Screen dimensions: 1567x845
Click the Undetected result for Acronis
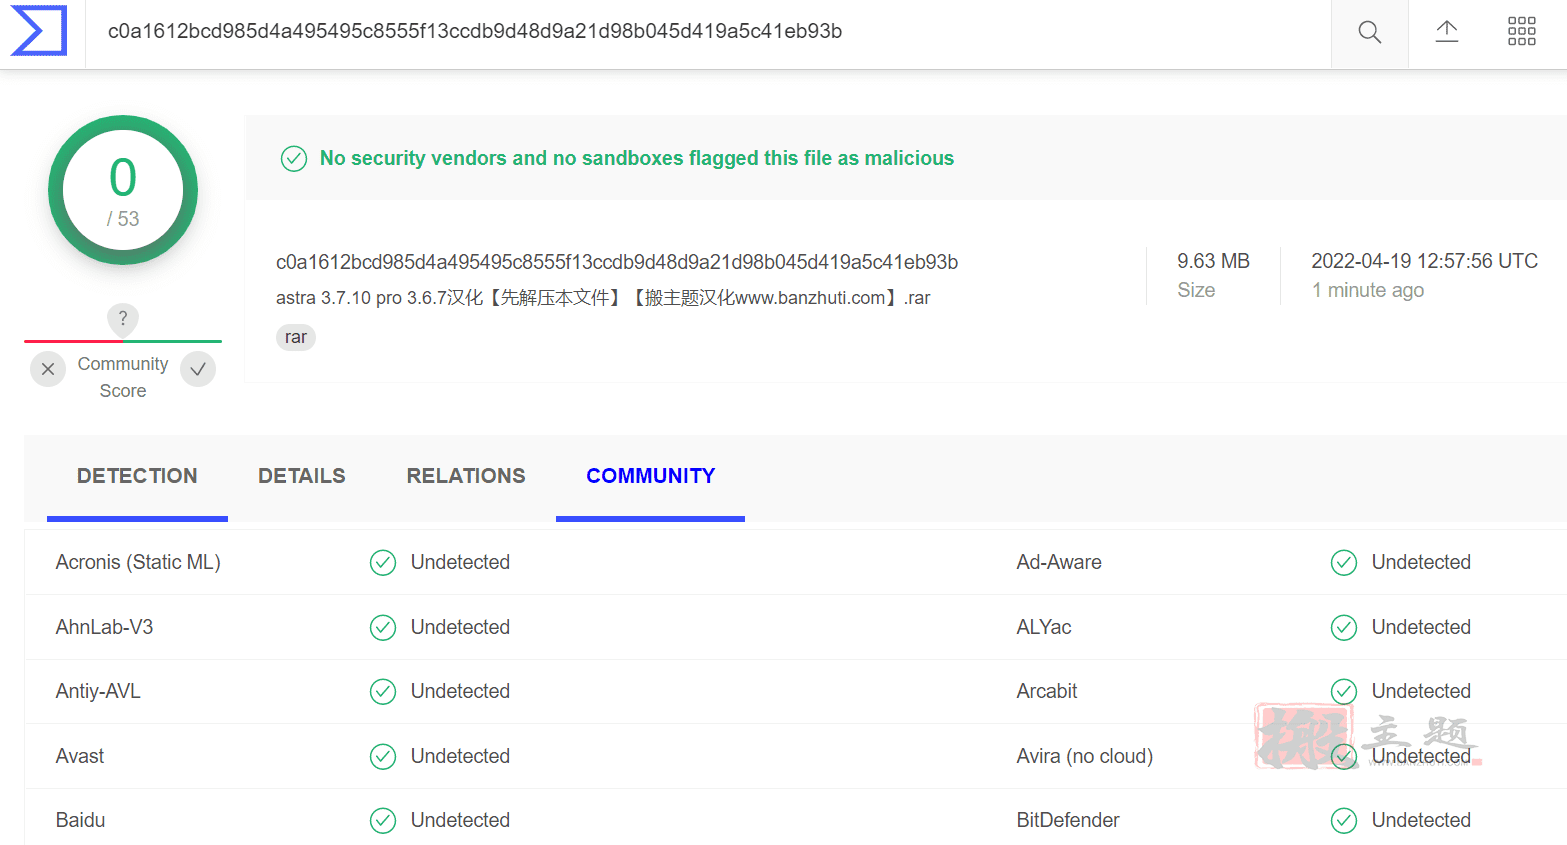[460, 562]
